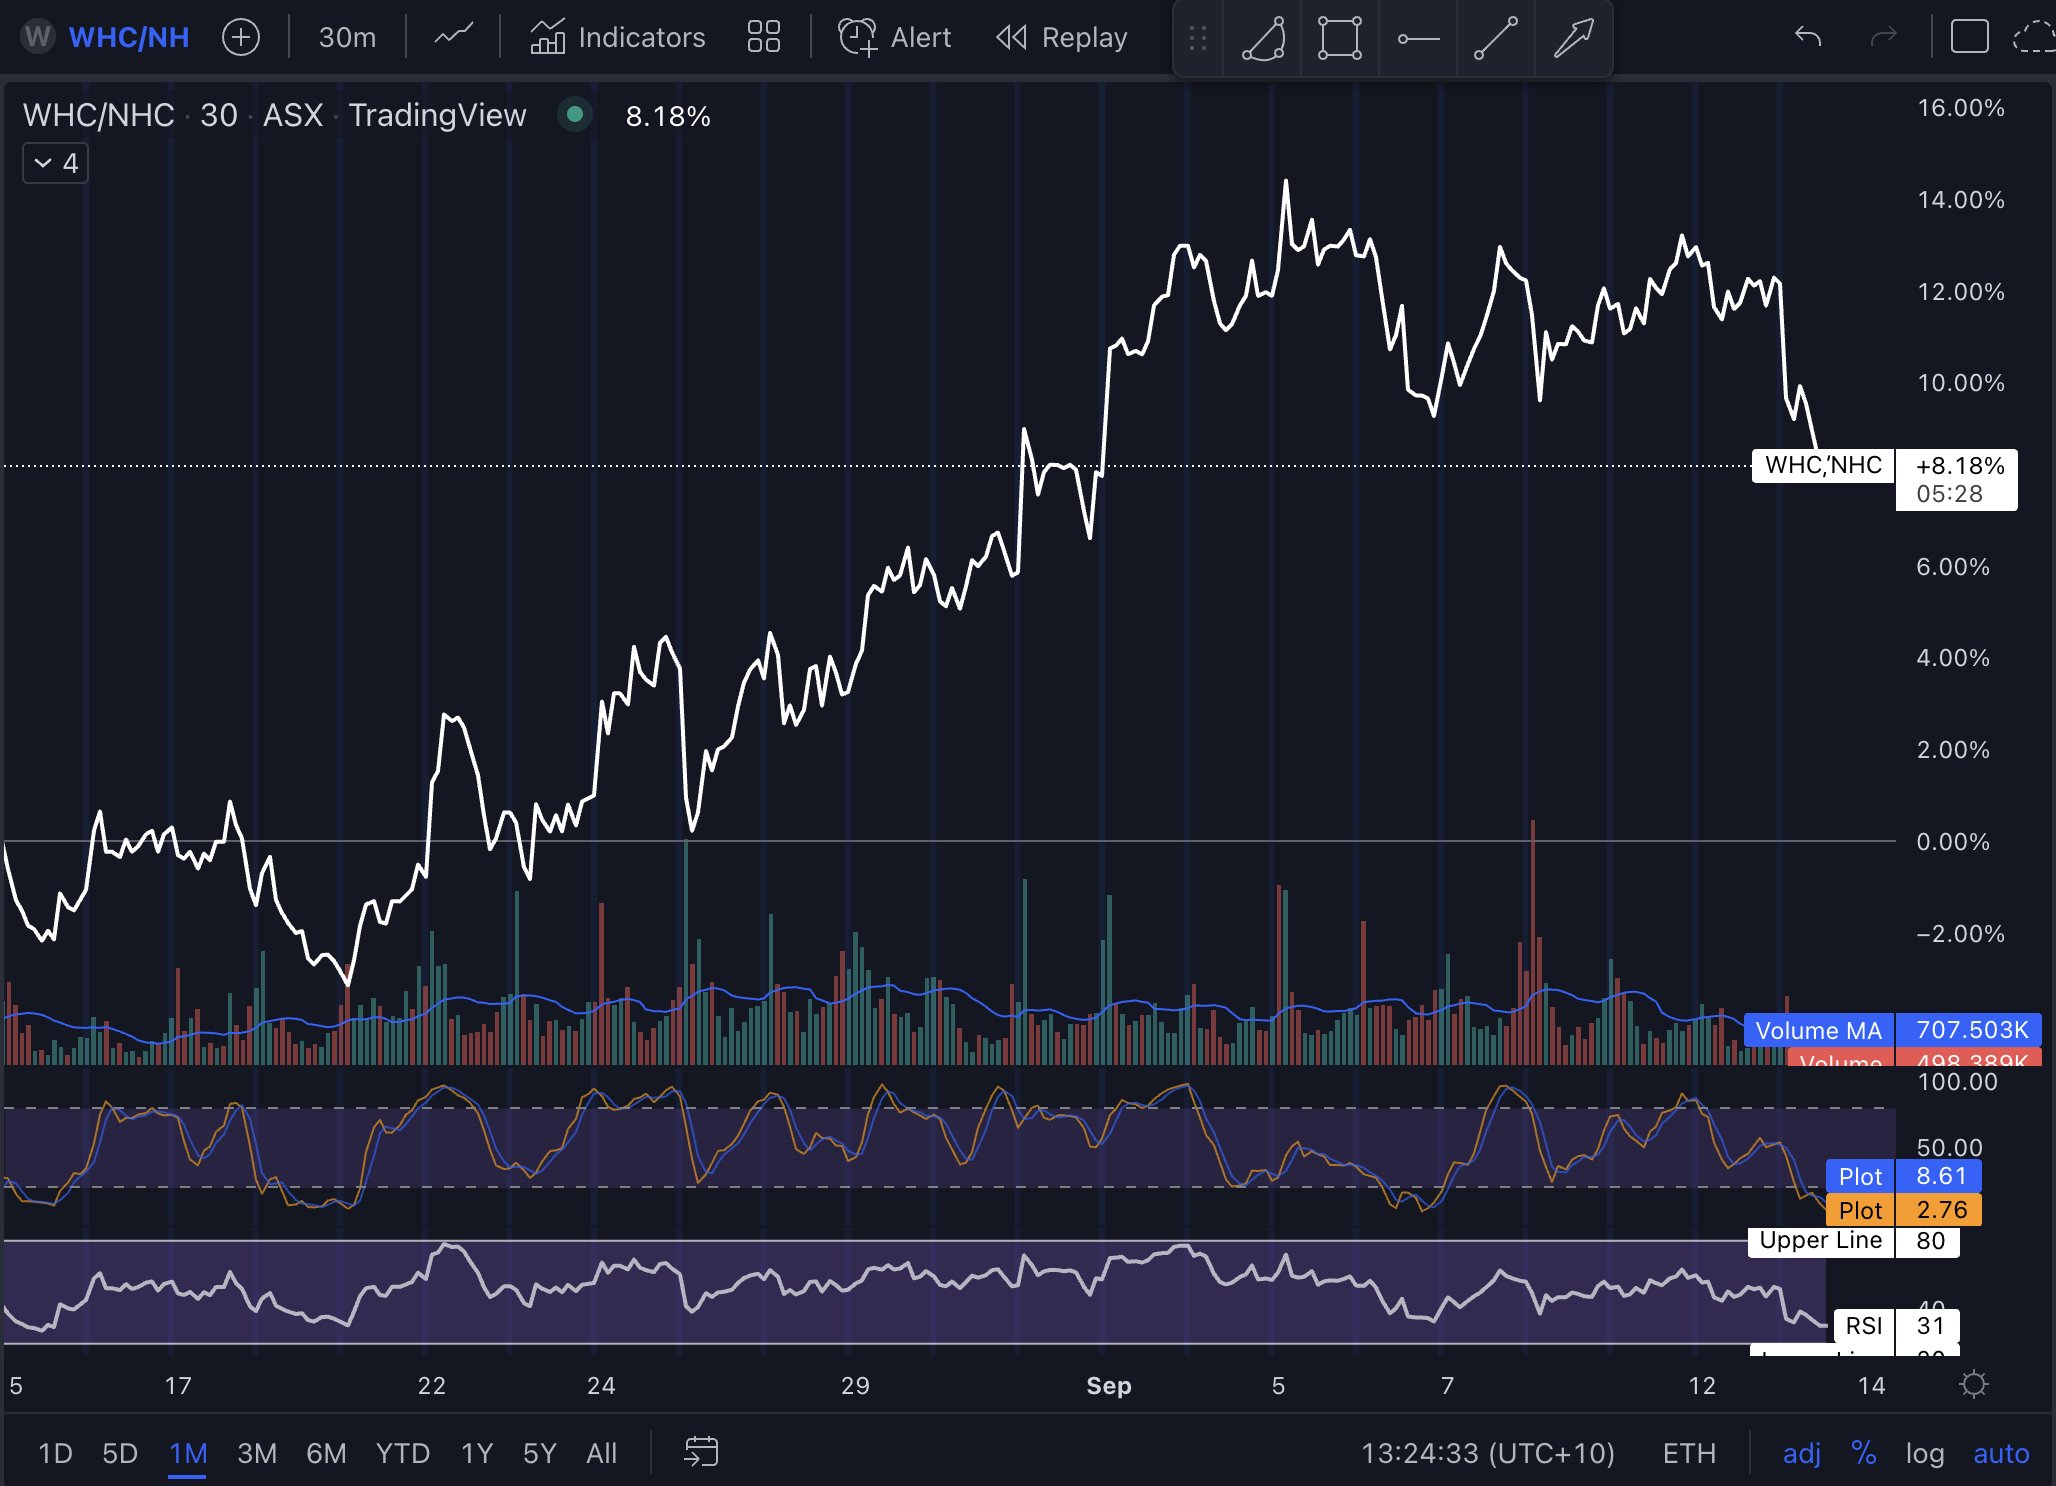Click the WHC/NH symbol search button

click(128, 38)
